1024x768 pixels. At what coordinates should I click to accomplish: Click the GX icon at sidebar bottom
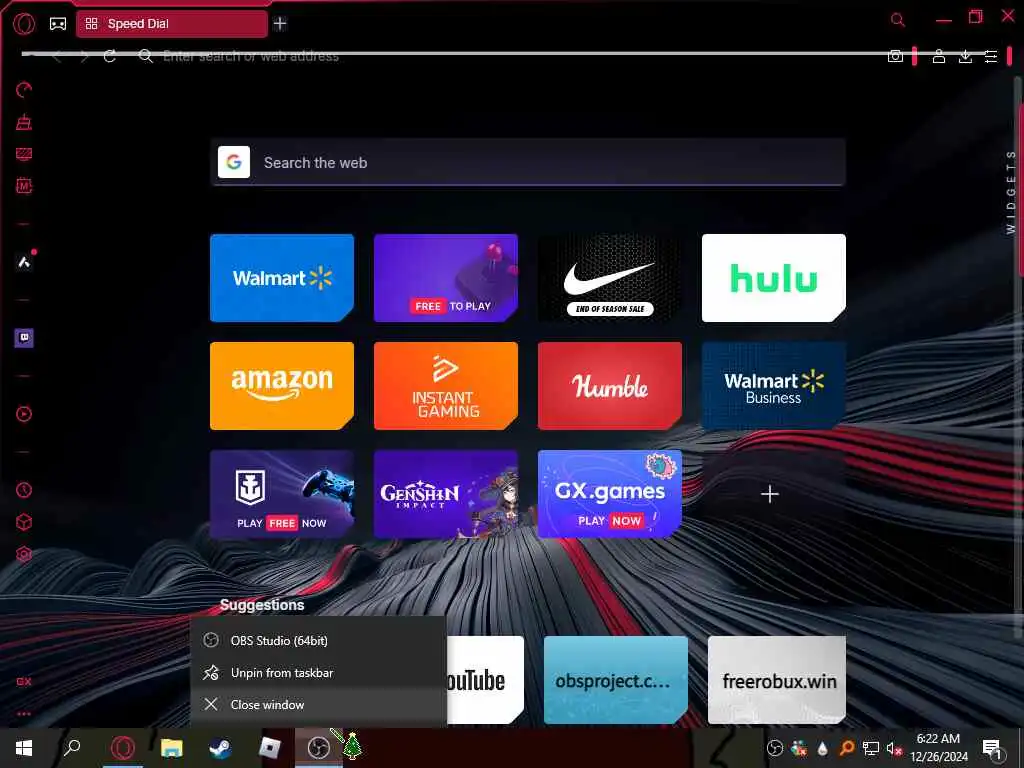point(24,681)
